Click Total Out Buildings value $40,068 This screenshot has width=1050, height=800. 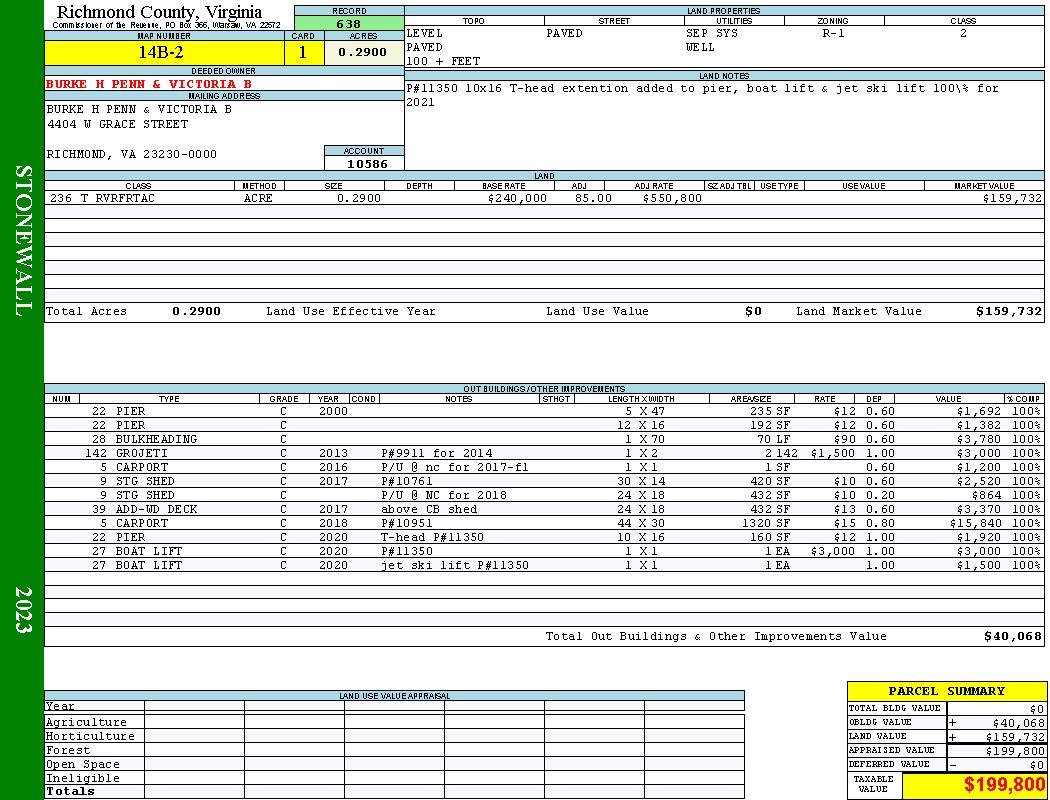1013,637
